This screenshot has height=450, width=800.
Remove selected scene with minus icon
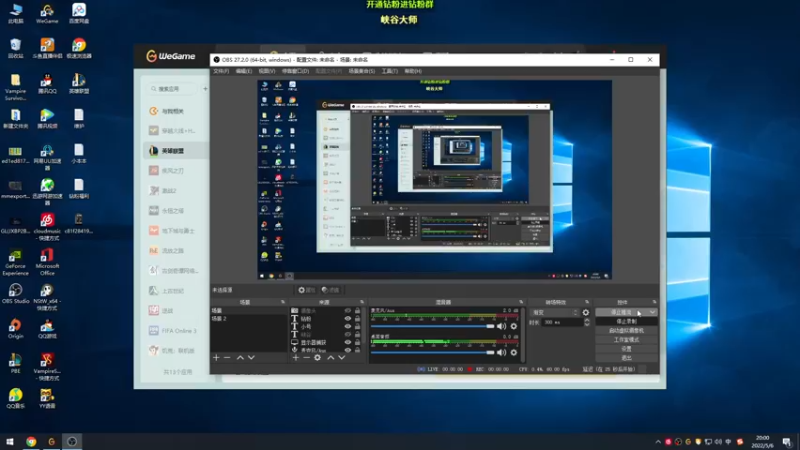228,358
